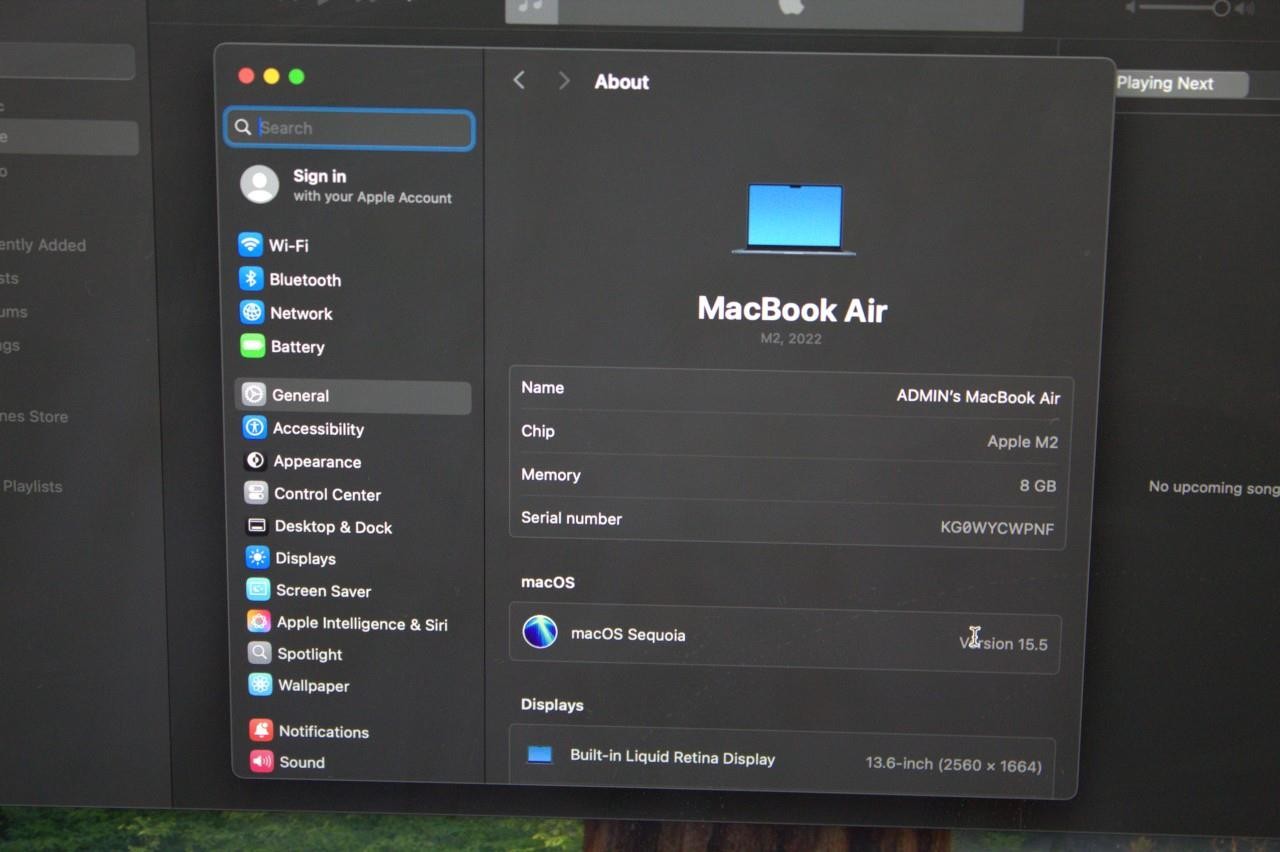Open the Wi-Fi settings icon
The width and height of the screenshot is (1280, 852).
[250, 245]
